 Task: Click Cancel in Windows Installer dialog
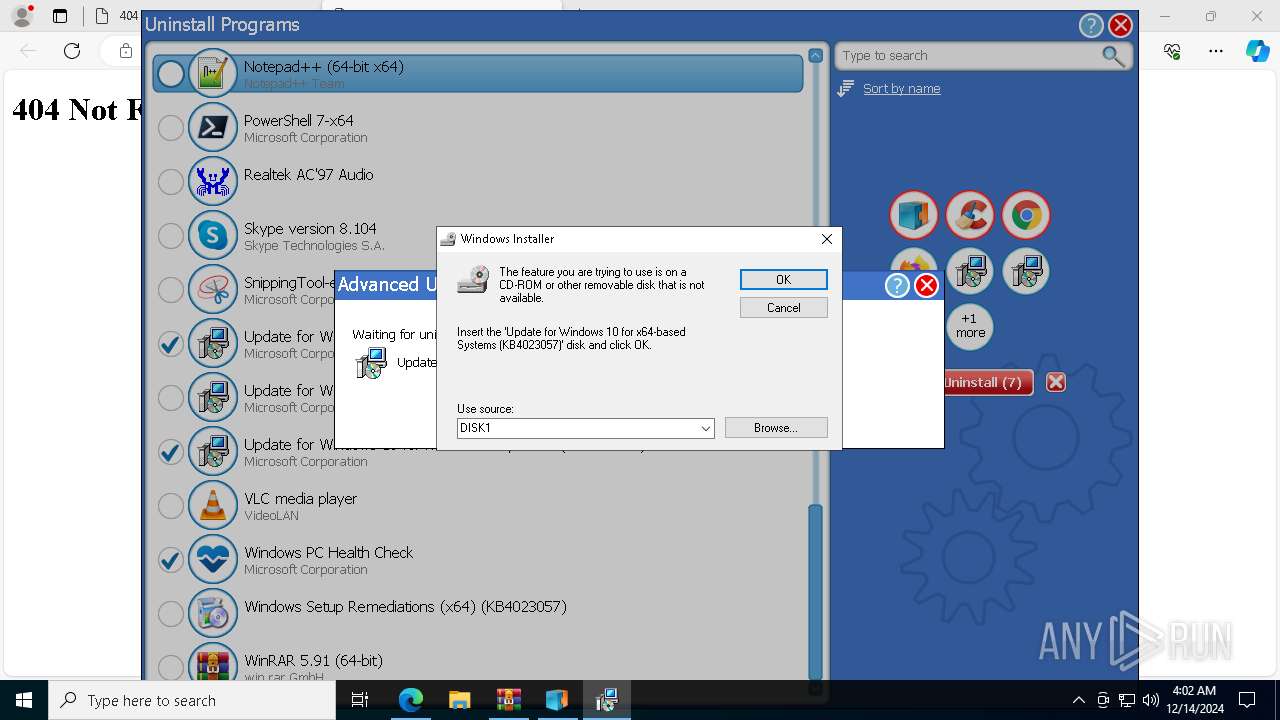pyautogui.click(x=783, y=308)
